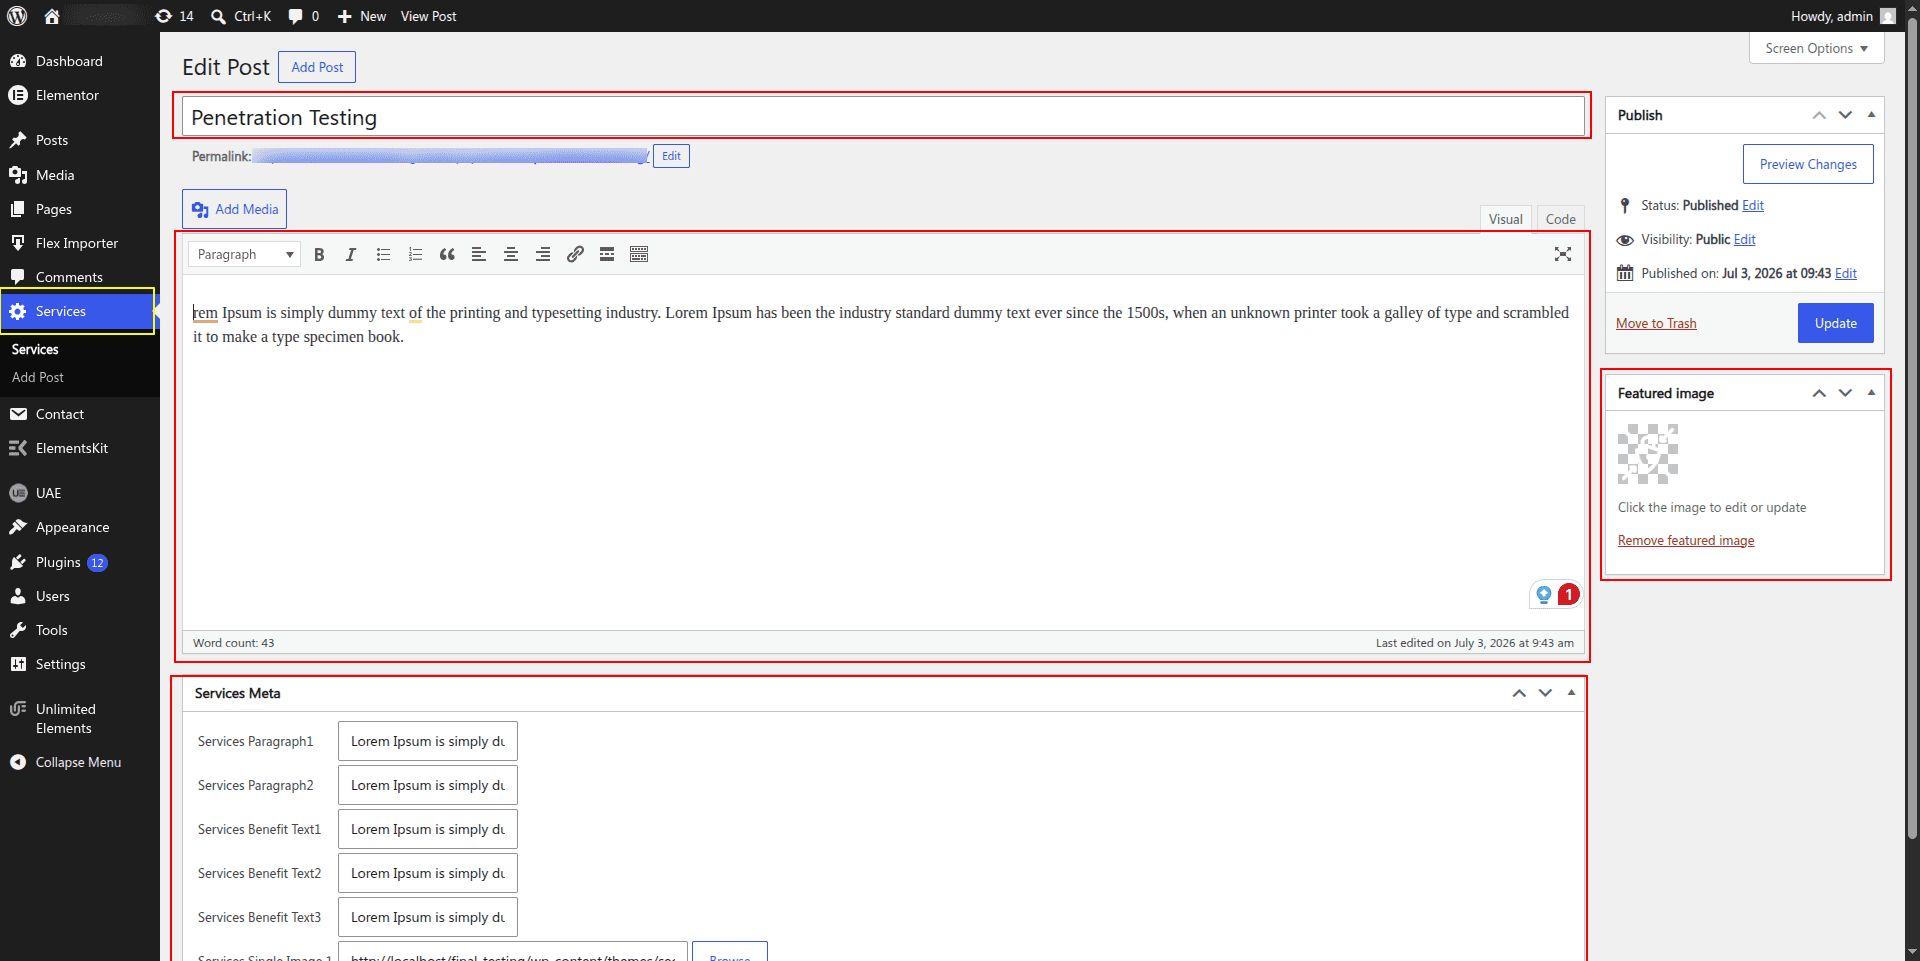Click the Services Benefit Text2 input field
The height and width of the screenshot is (961, 1920).
[x=428, y=873]
